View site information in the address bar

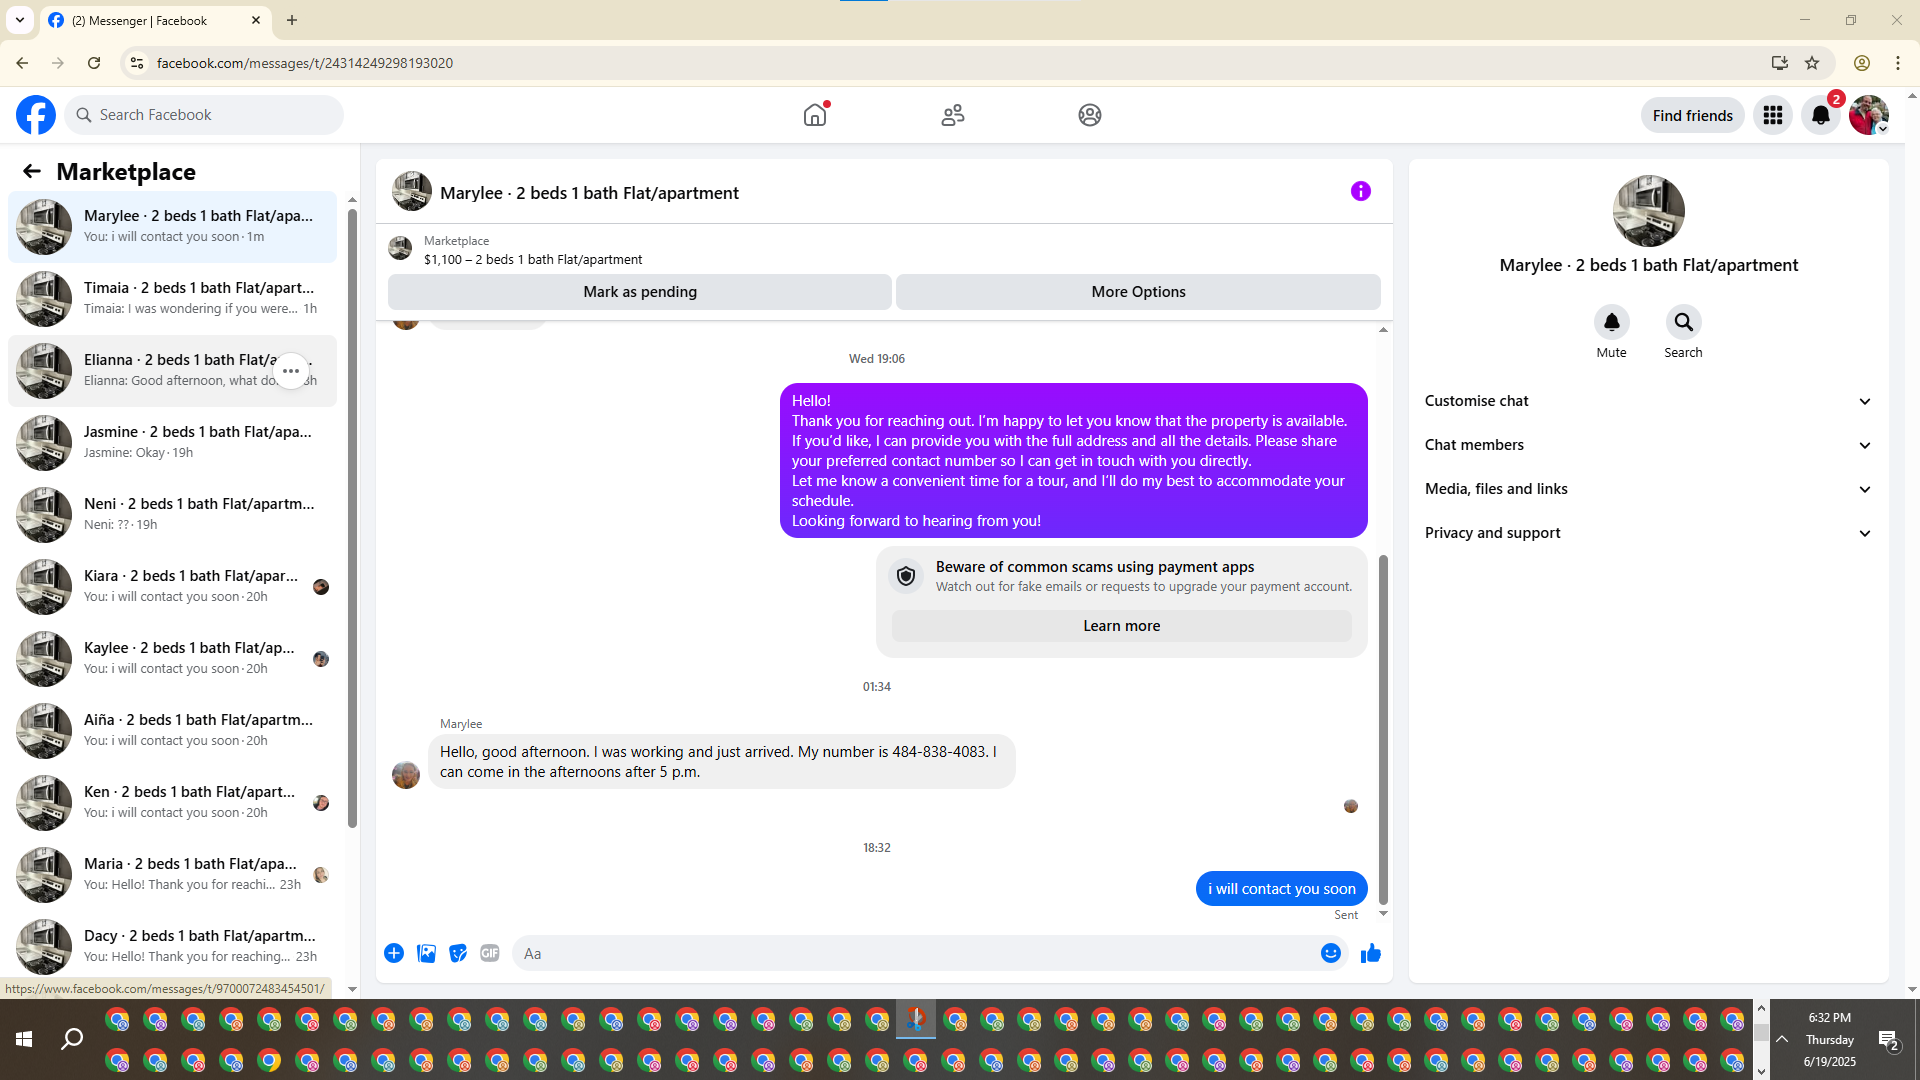tap(137, 63)
